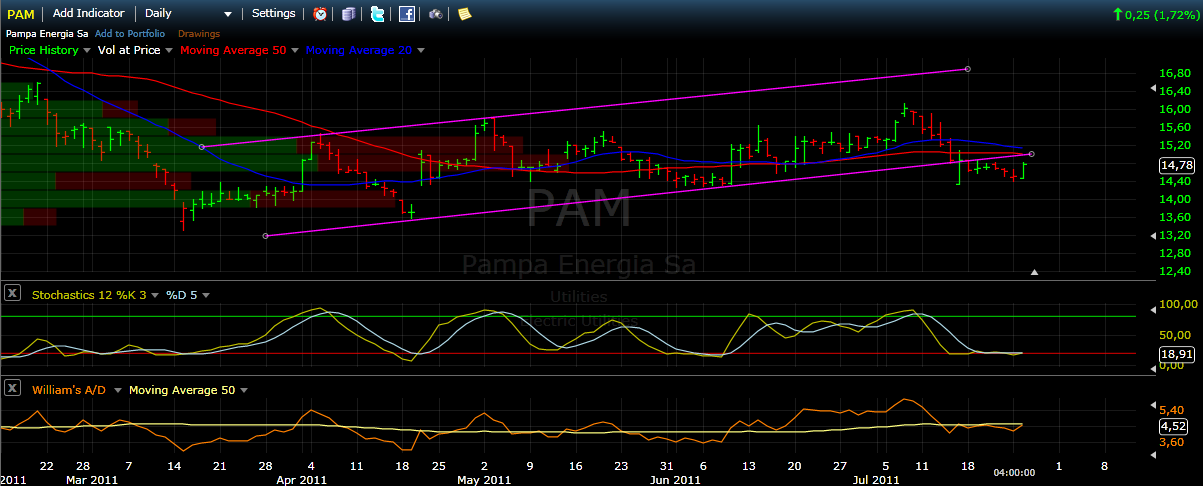Click the database stack icon in toolbar
Image resolution: width=1203 pixels, height=486 pixels.
(x=348, y=14)
